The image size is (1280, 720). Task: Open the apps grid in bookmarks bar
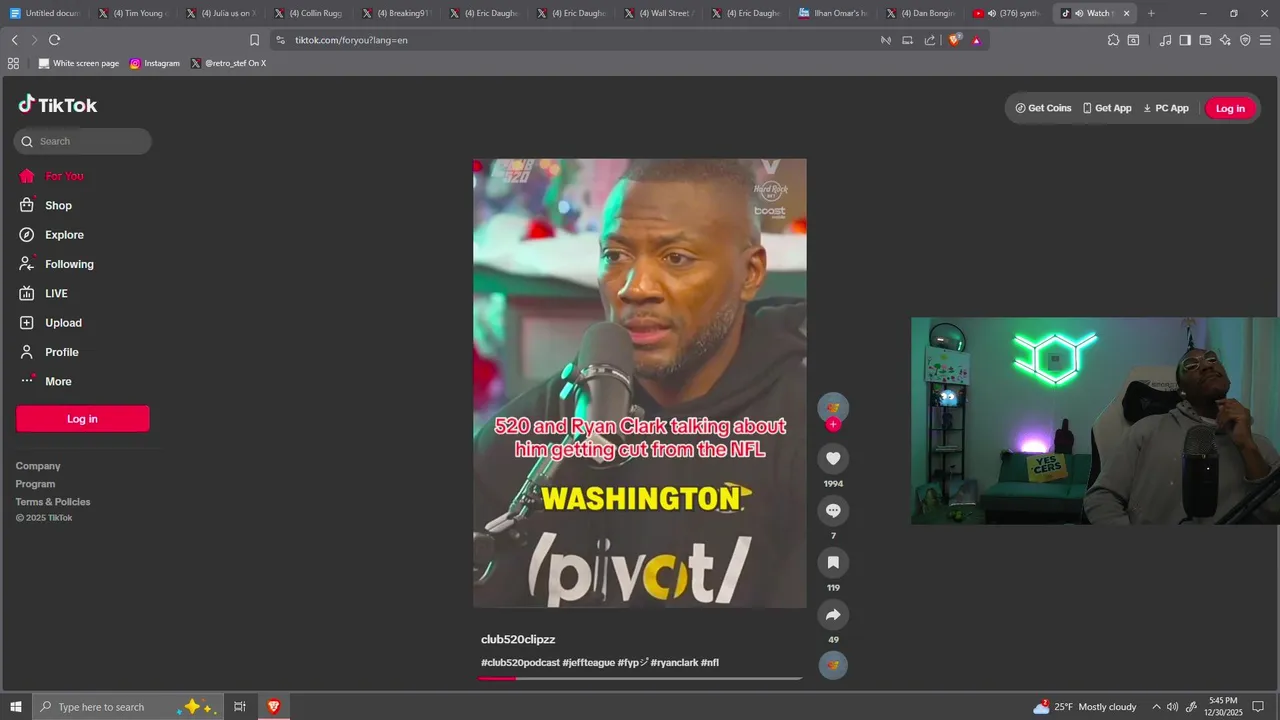coord(13,63)
